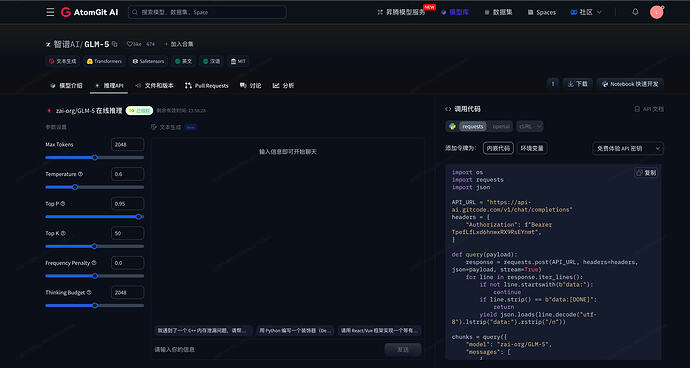The image size is (690, 368).
Task: Open the hamburger menu icon
Action: click(50, 12)
